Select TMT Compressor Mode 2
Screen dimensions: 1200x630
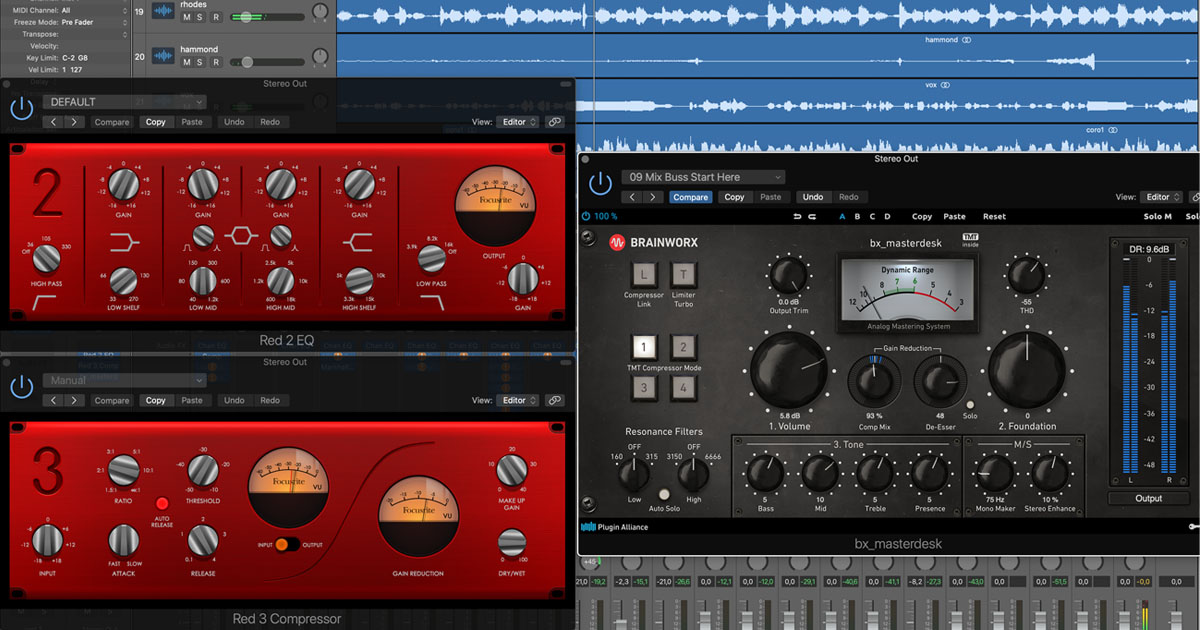(684, 348)
